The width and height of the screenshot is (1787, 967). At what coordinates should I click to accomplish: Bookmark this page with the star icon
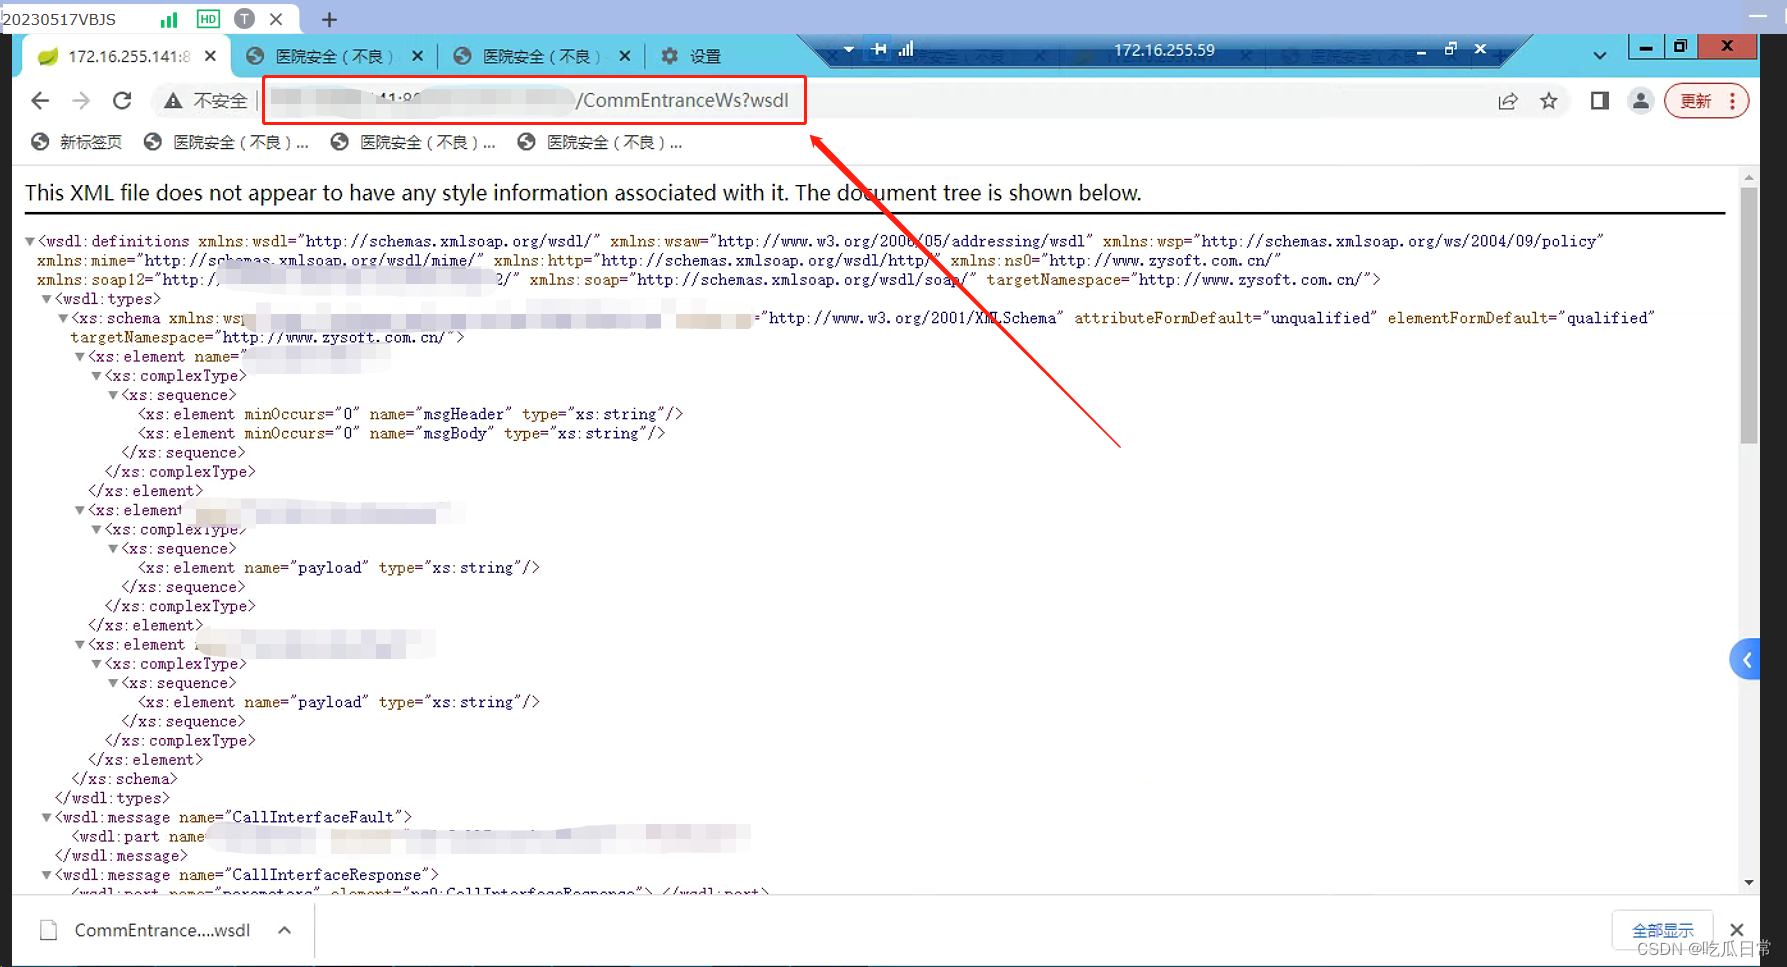pyautogui.click(x=1549, y=100)
